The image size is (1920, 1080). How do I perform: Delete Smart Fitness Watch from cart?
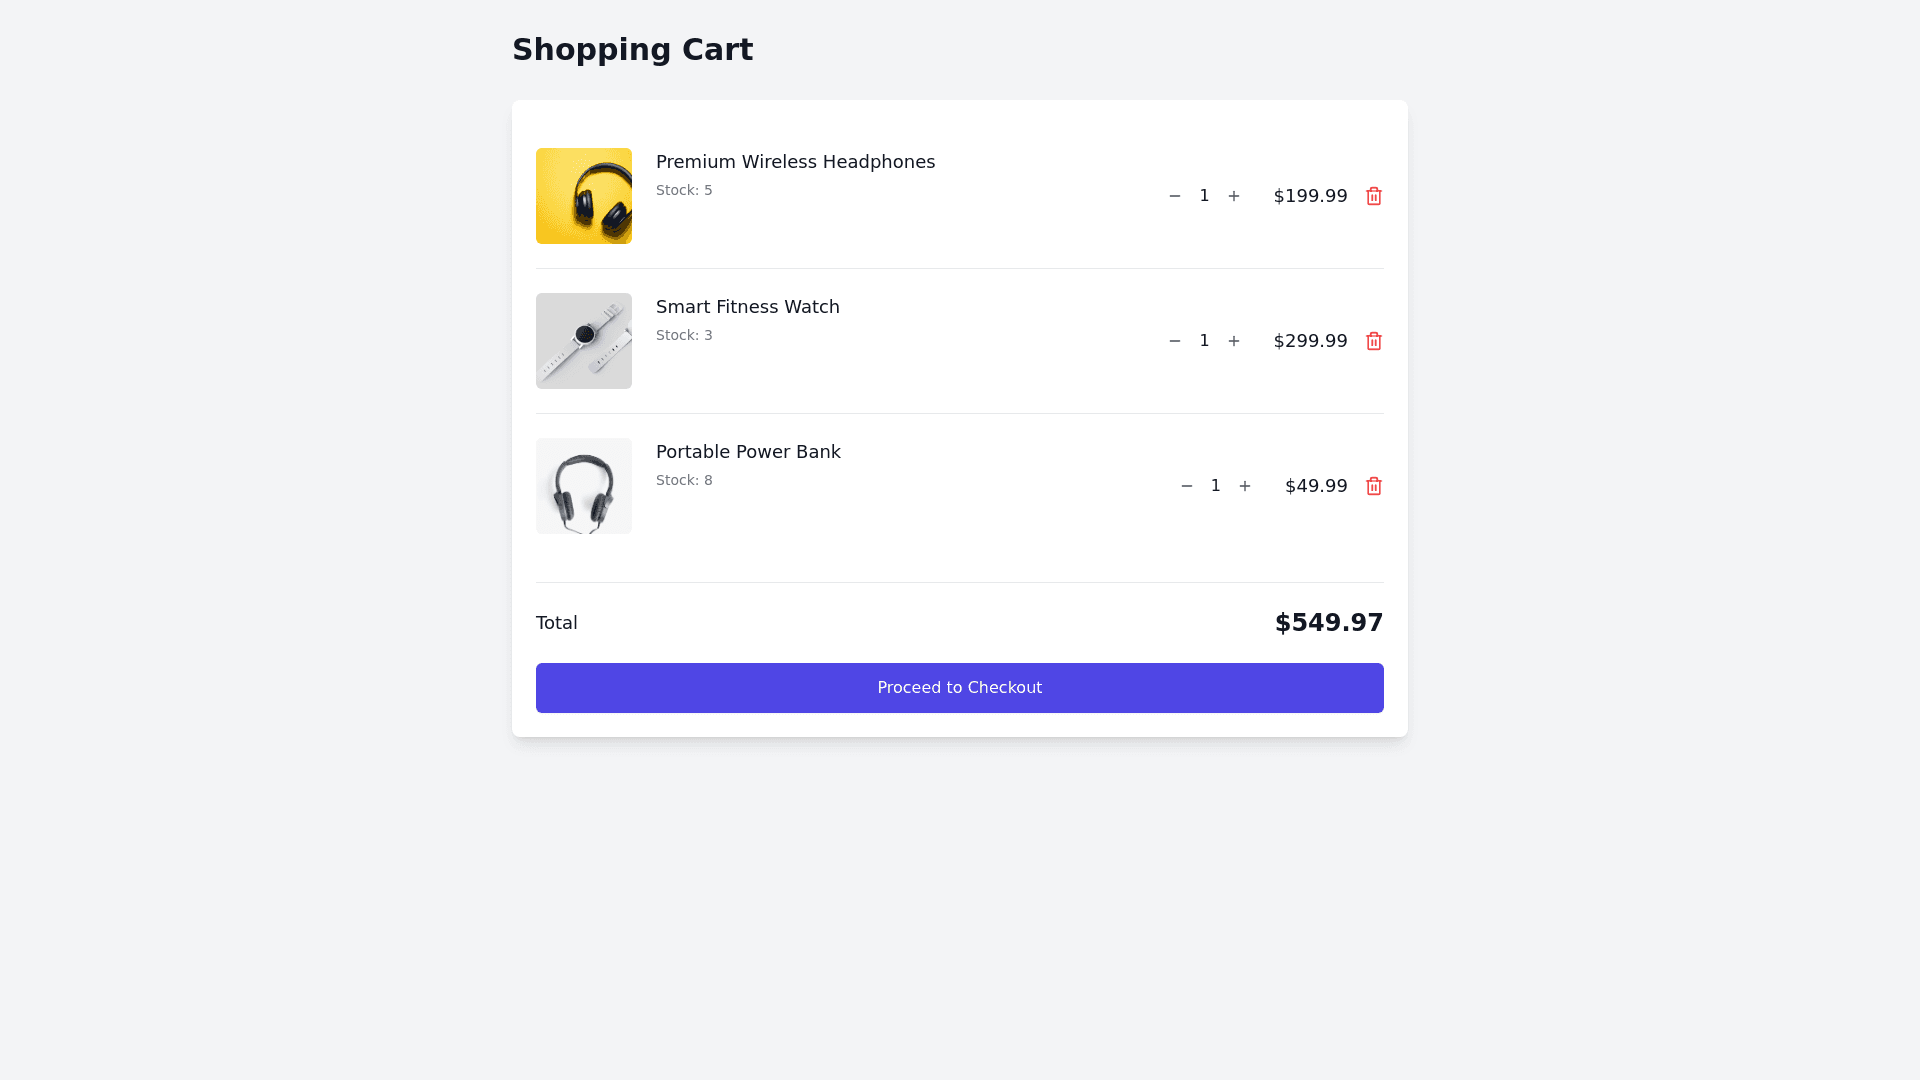point(1374,341)
